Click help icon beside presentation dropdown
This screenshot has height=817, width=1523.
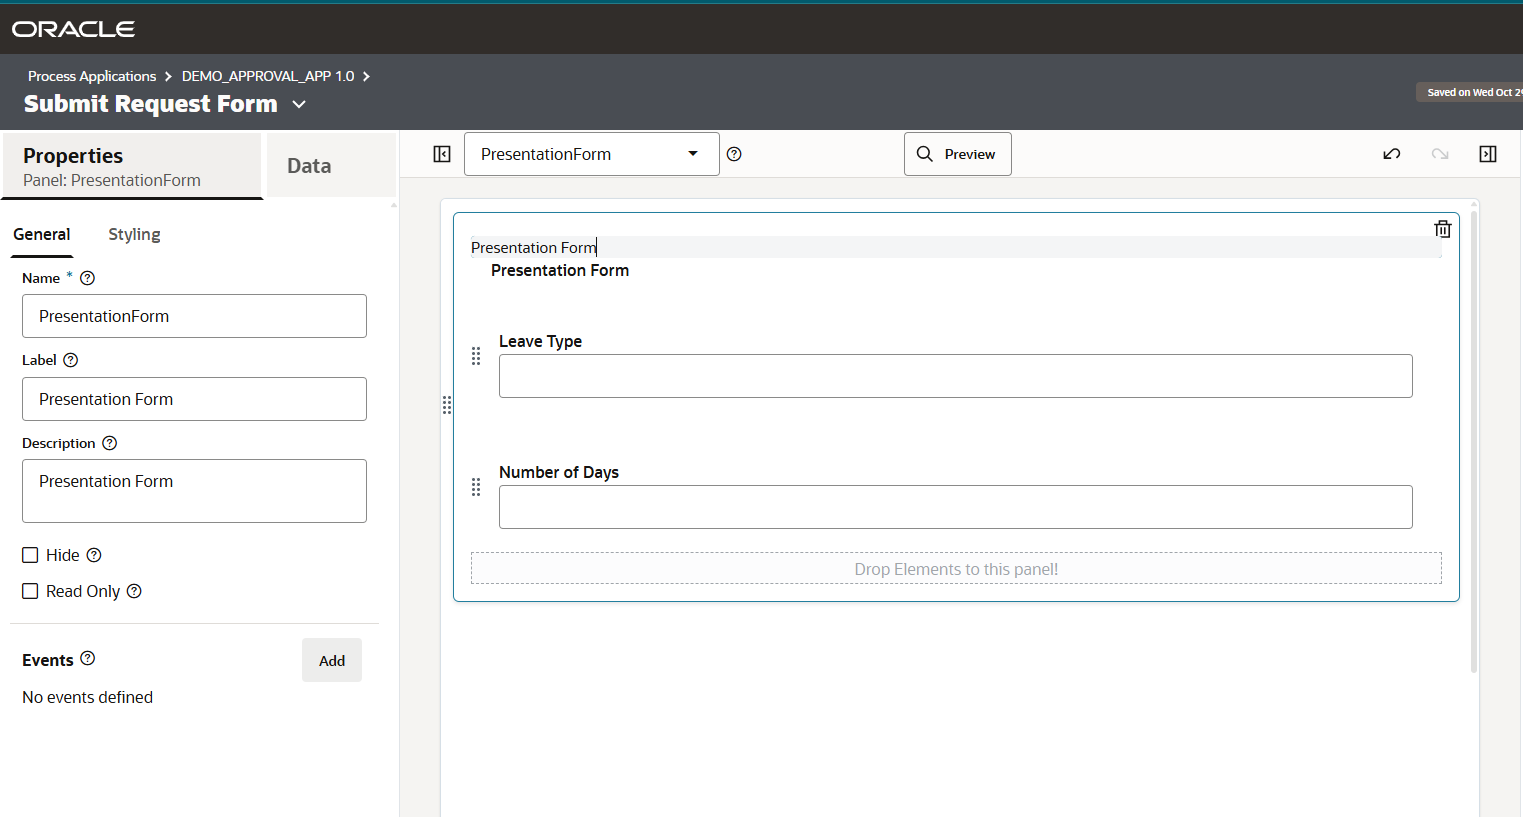click(734, 154)
